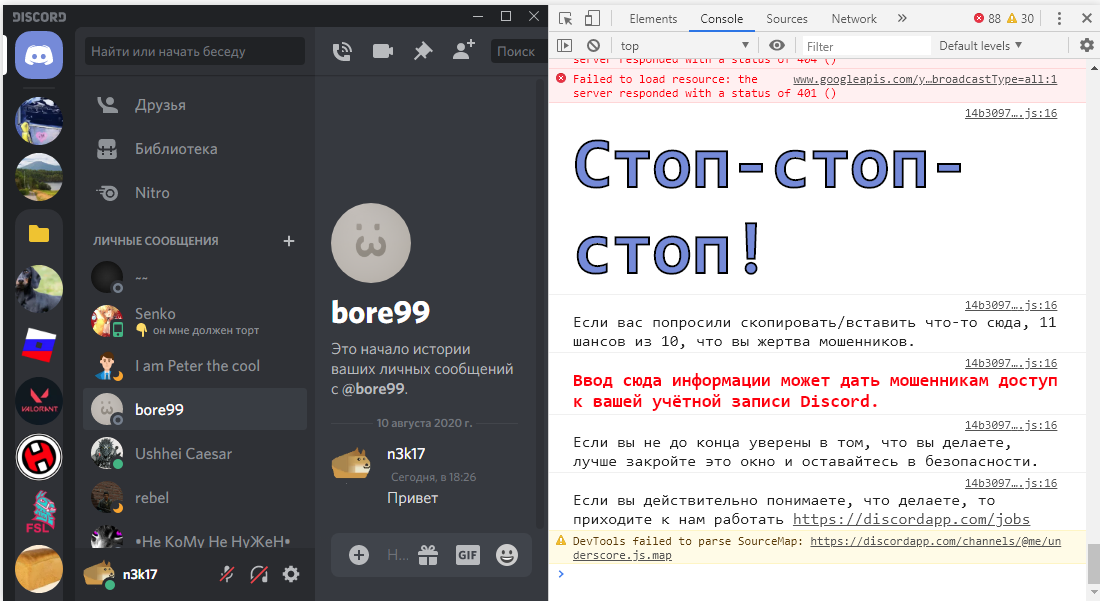The width and height of the screenshot is (1100, 601).
Task: Add friends to this DM
Action: point(464,50)
